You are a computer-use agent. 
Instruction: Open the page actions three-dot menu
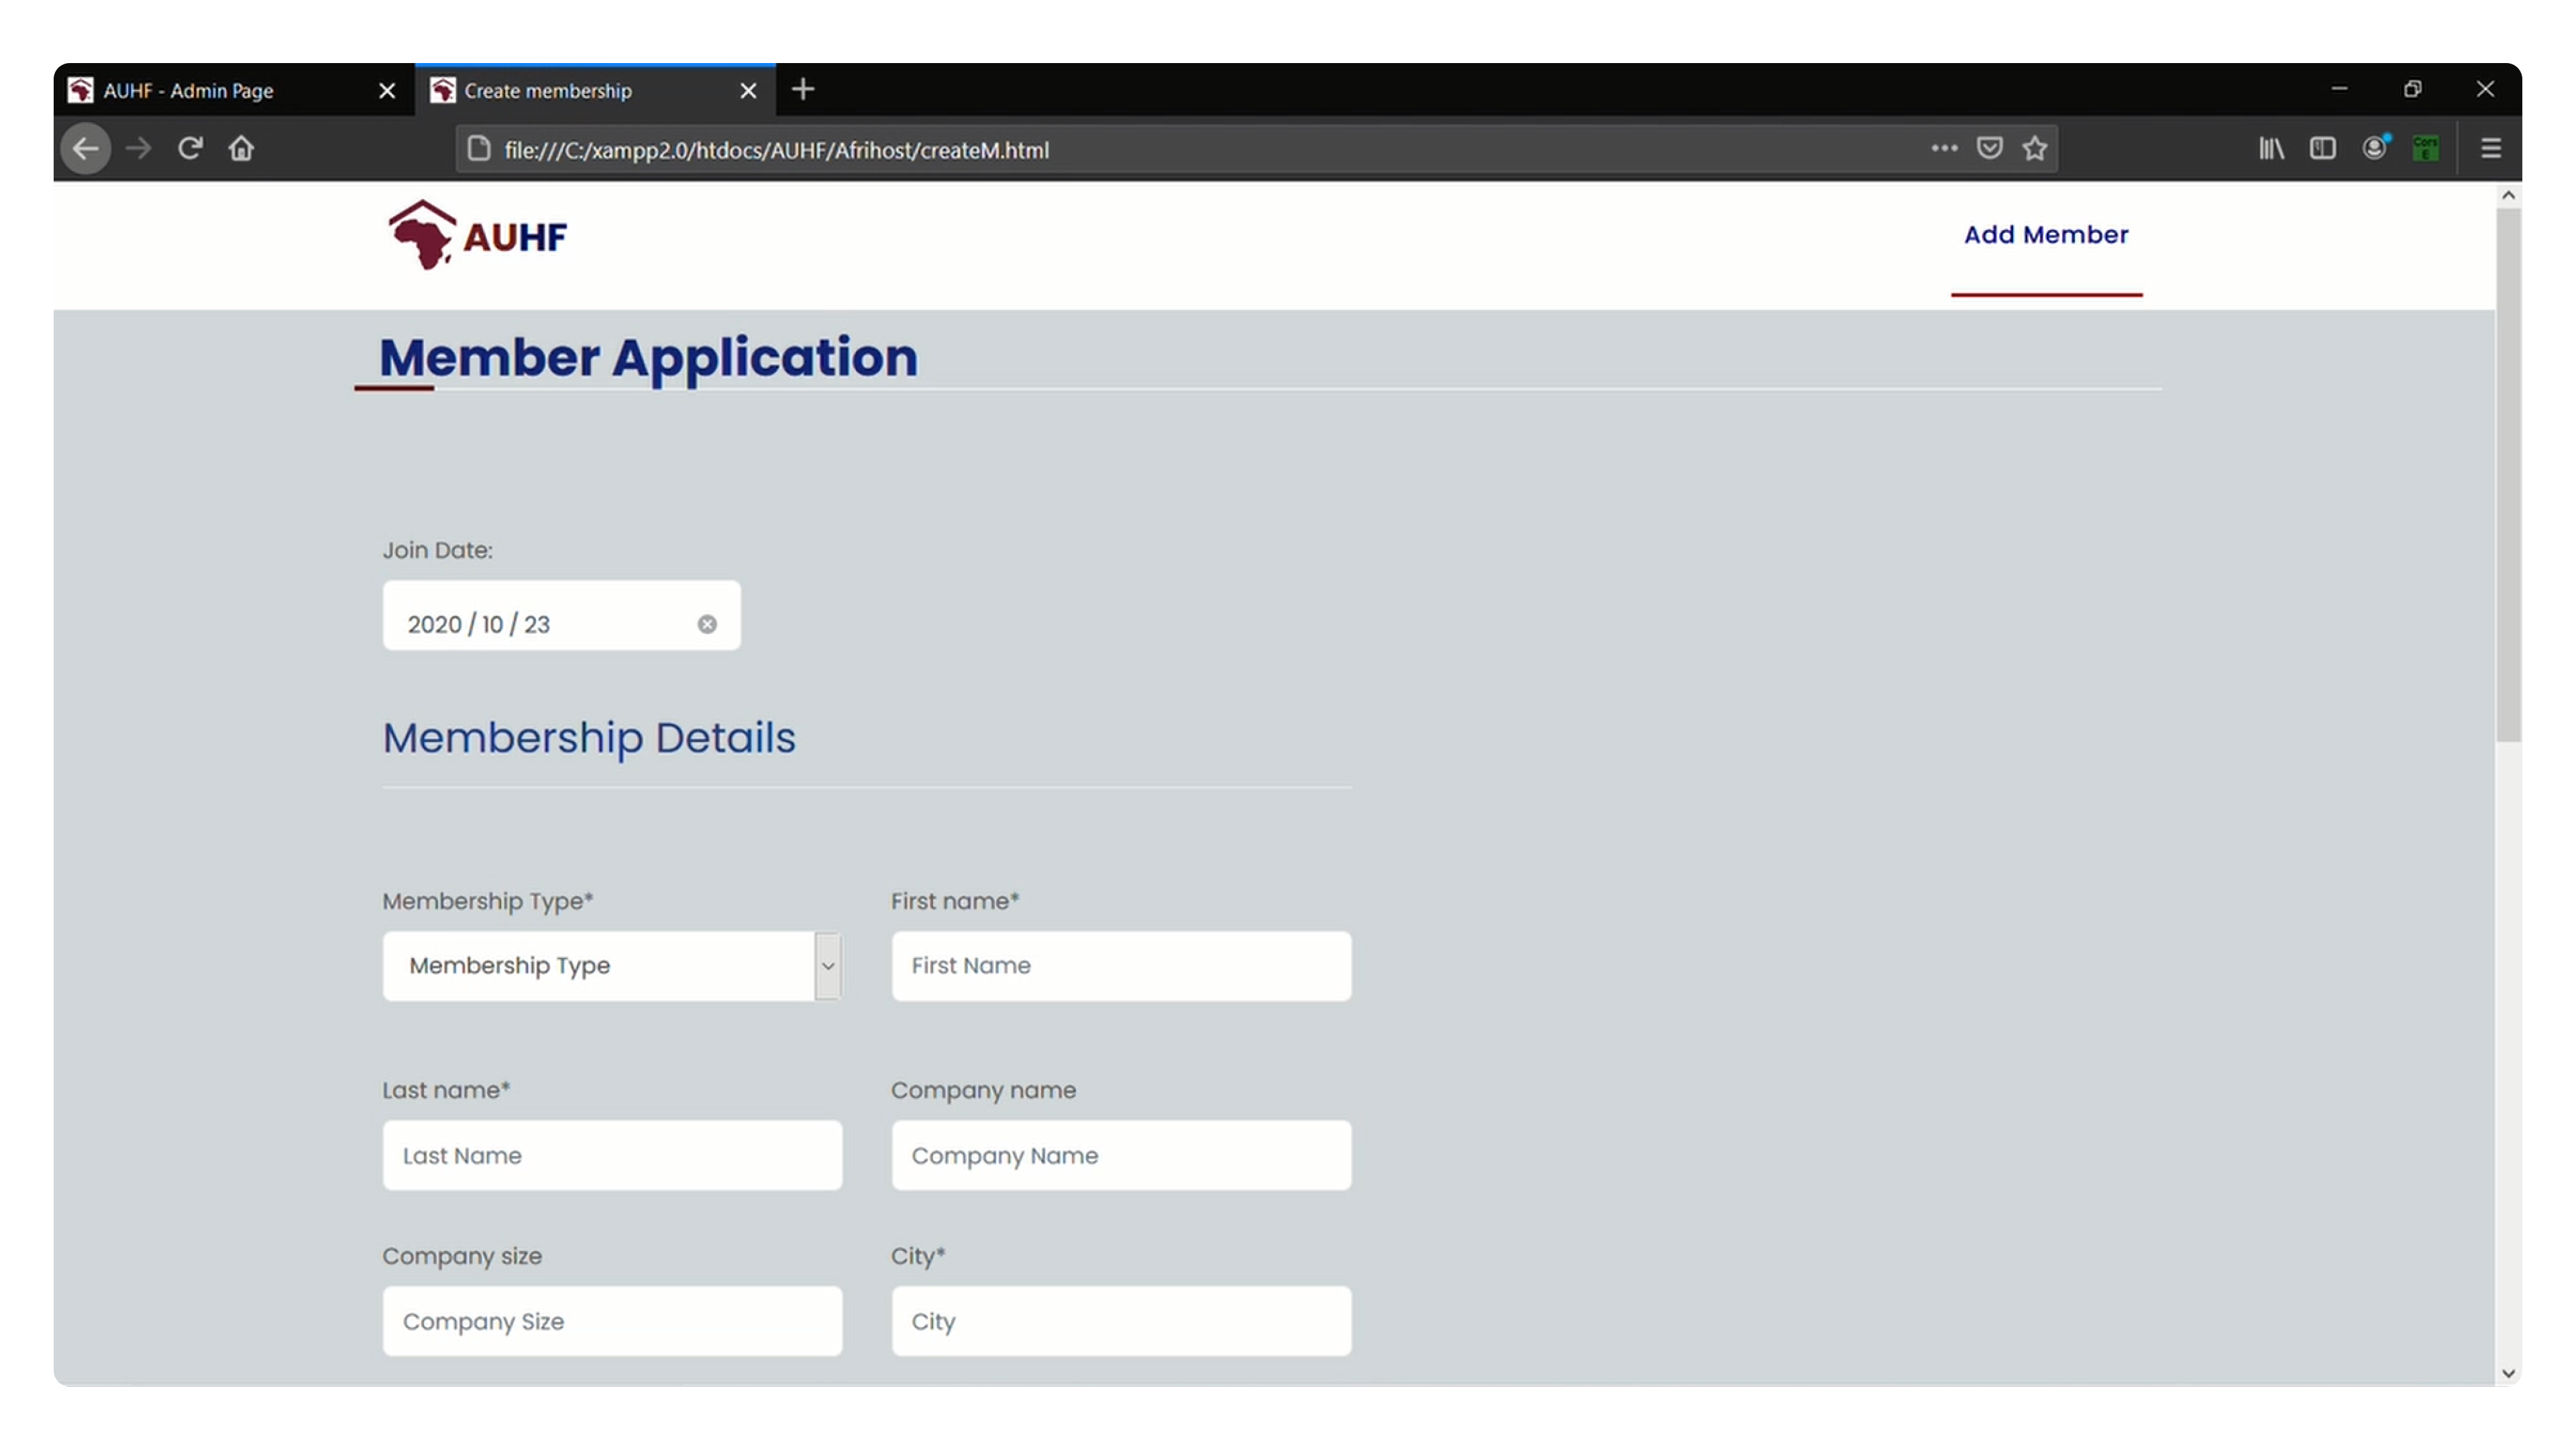(1943, 148)
